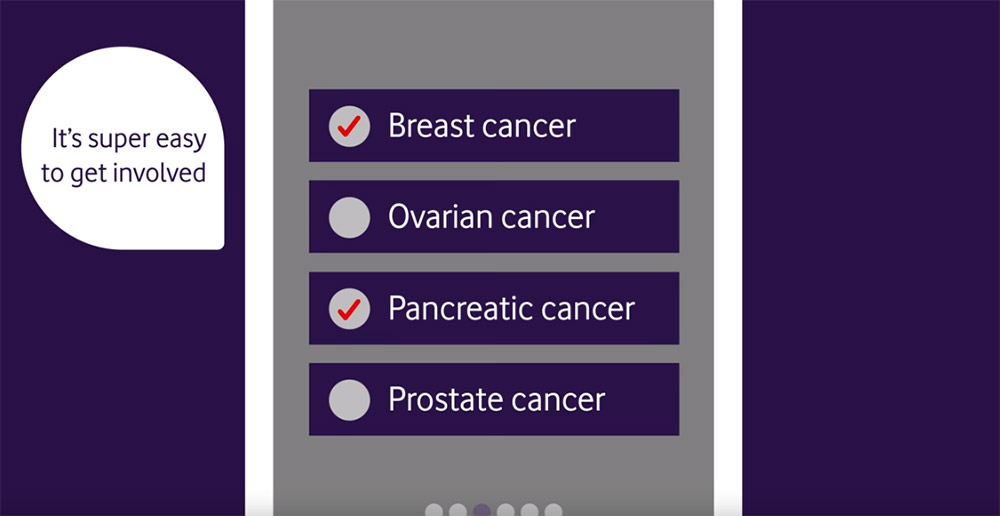Click the Breast cancer label text
This screenshot has height=516, width=1000.
[481, 126]
